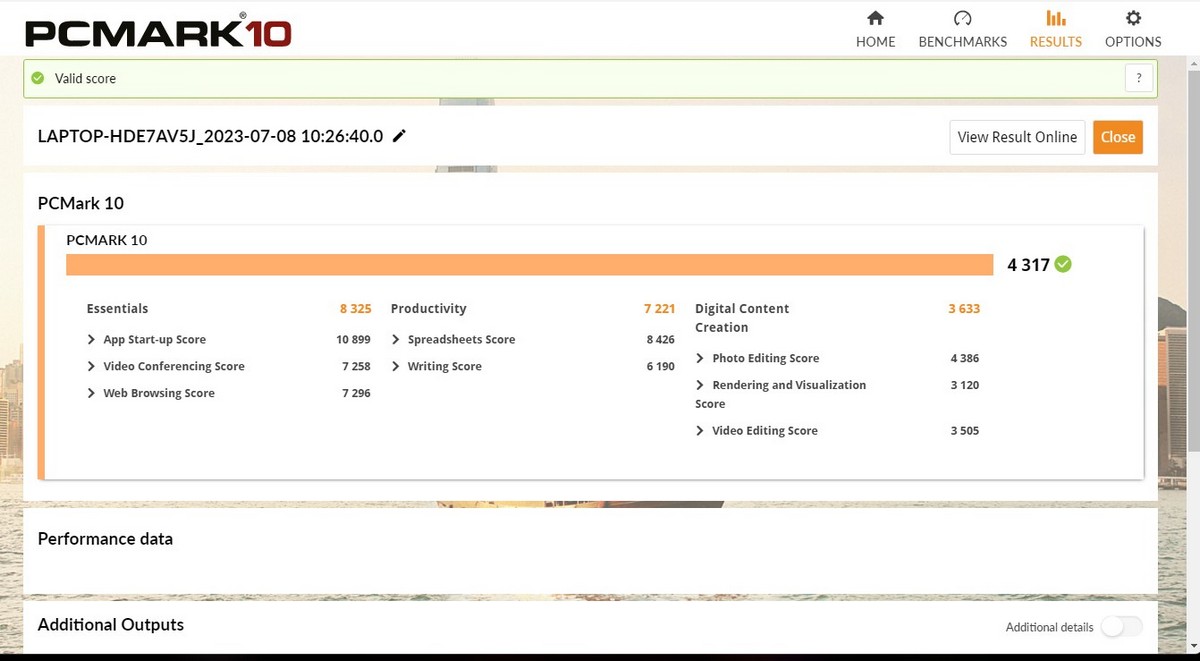The width and height of the screenshot is (1200, 661).
Task: Expand Rendering and Visualization Score details
Action: tap(700, 385)
